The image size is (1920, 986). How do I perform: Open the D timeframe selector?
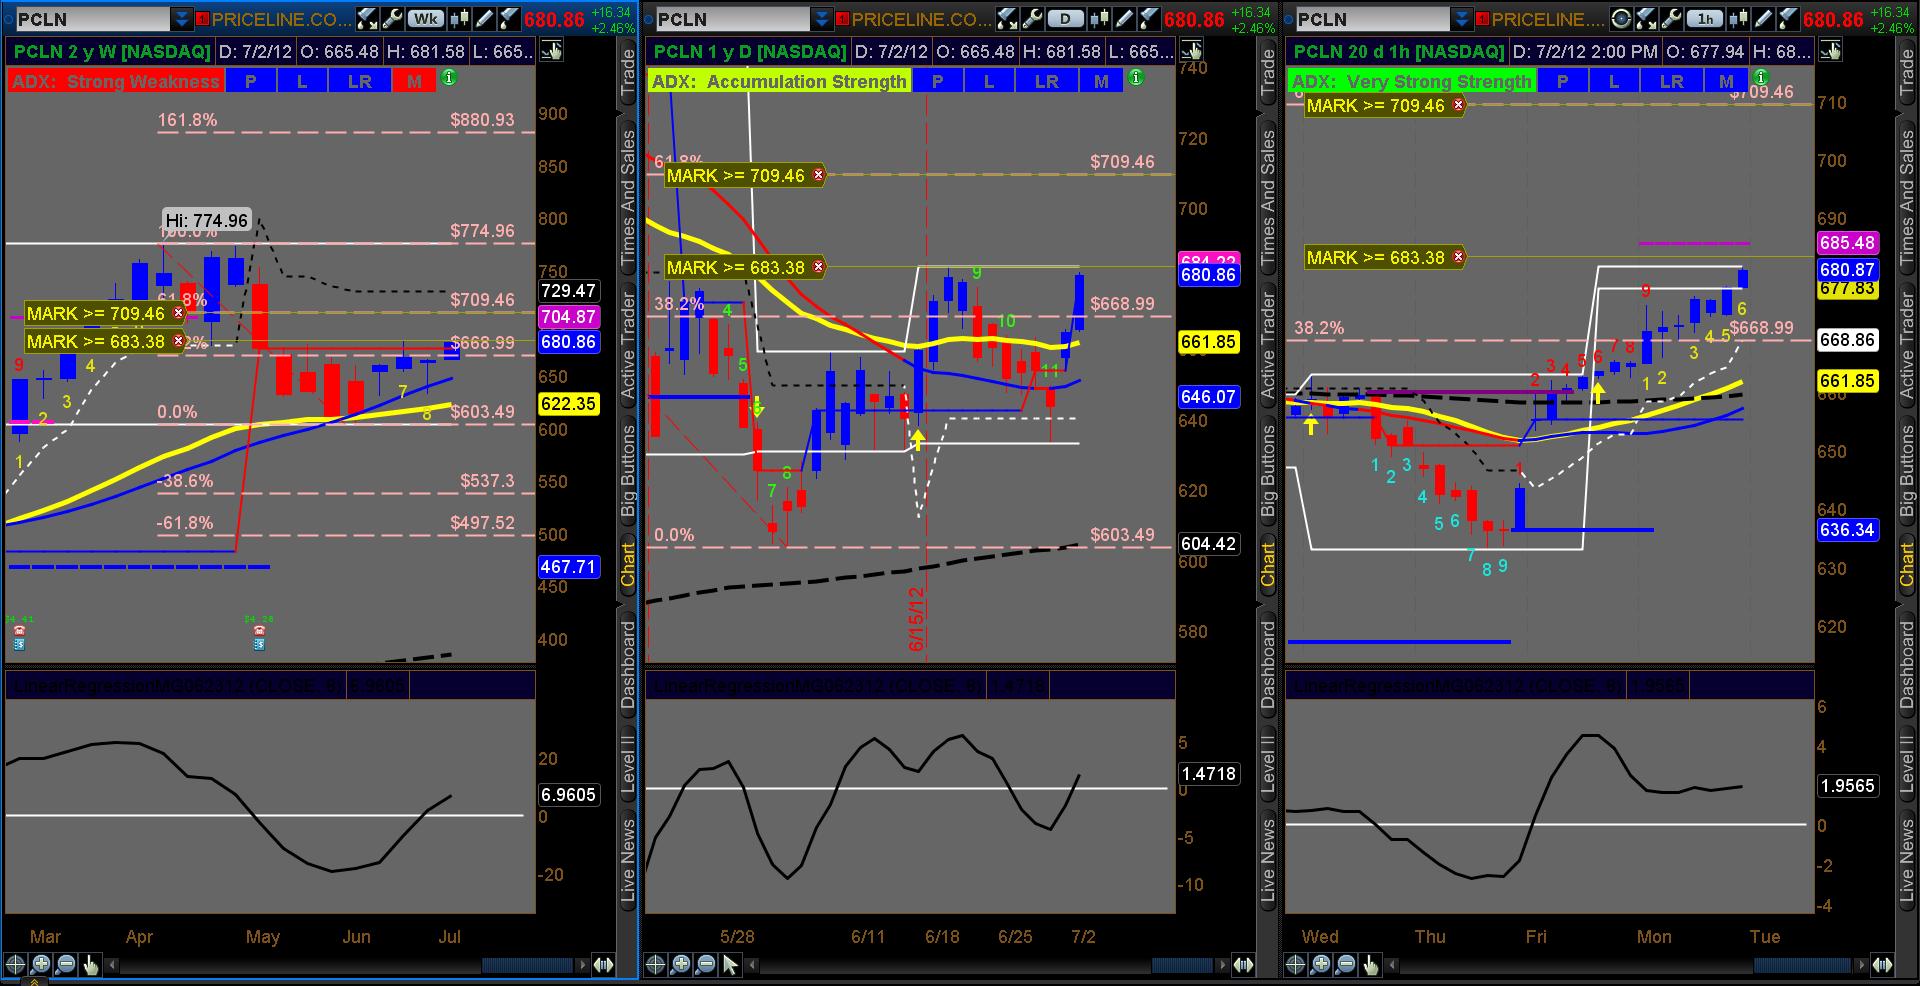click(x=1066, y=18)
